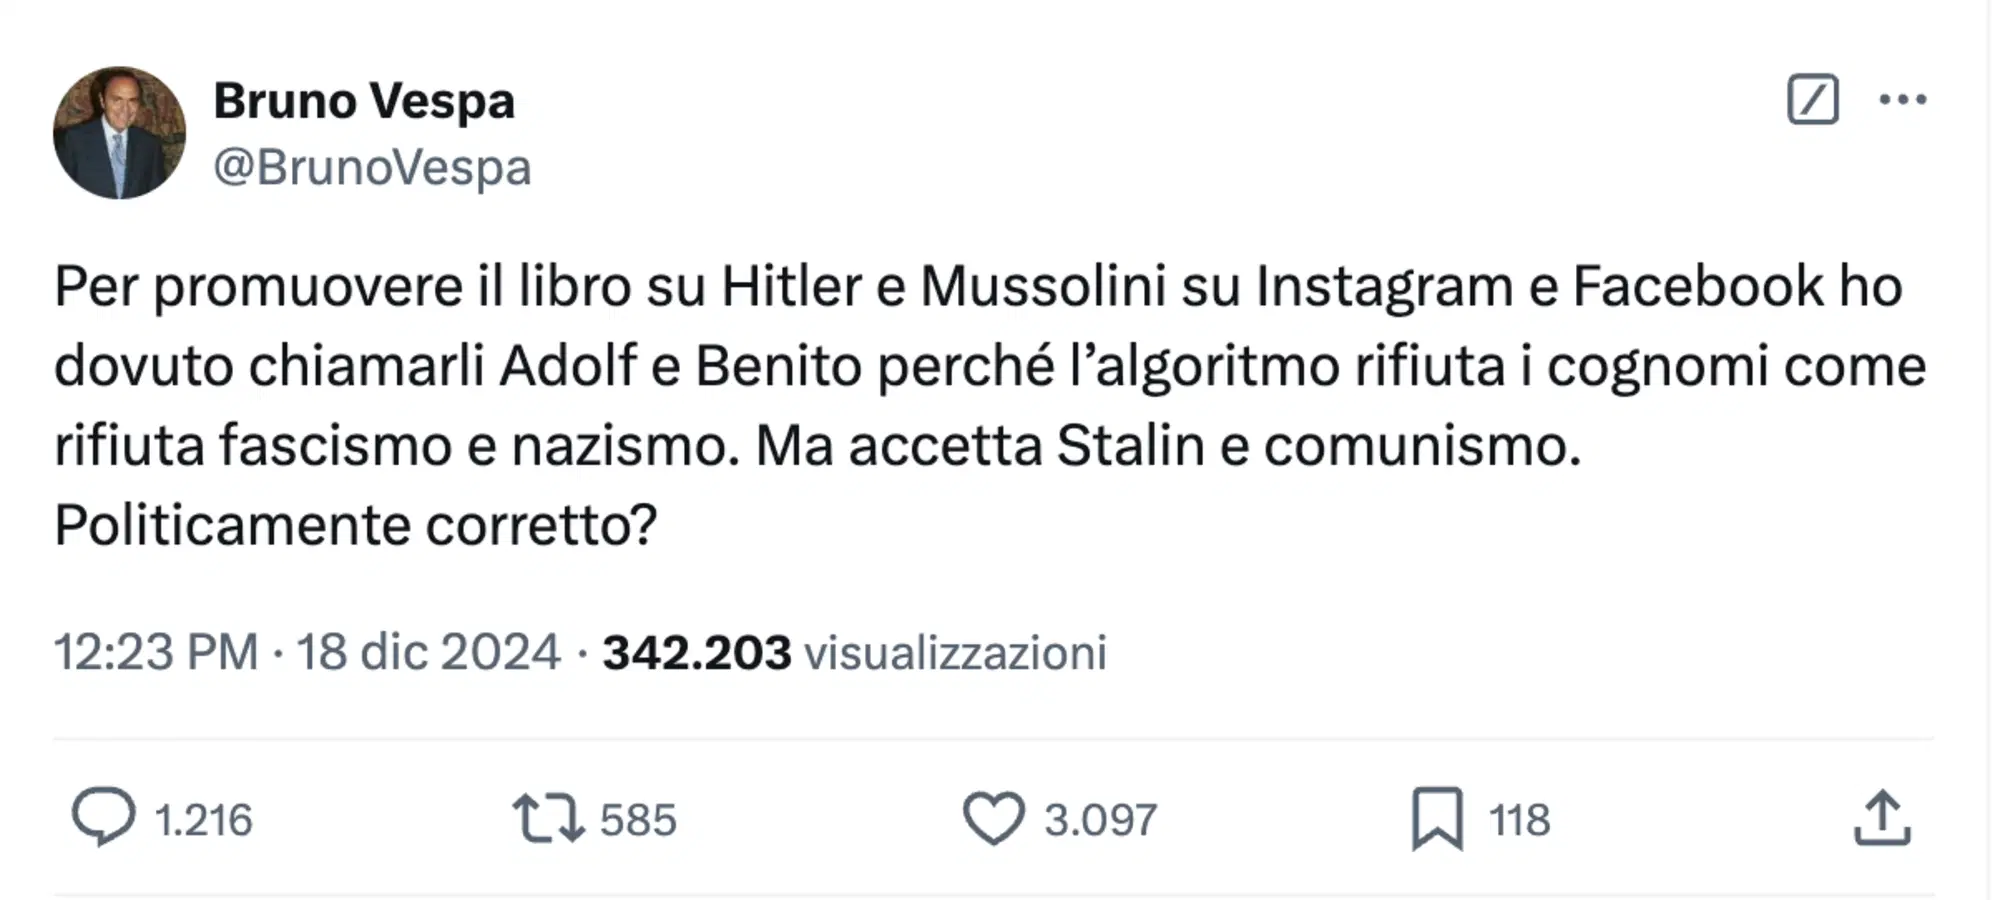Click the 585 reposts counter
Screen dimensions: 2000x900
[638, 820]
